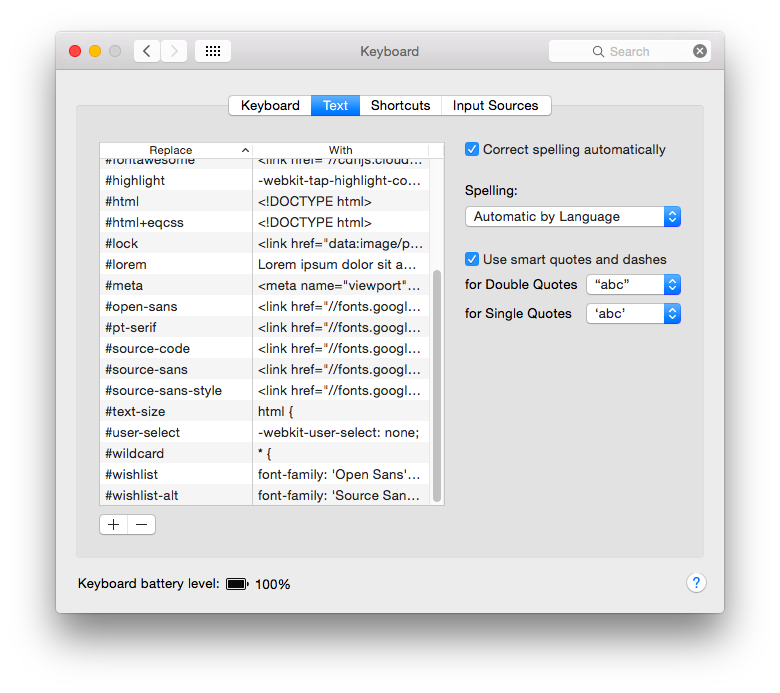Select the #lorem replacement row
This screenshot has height=693, width=780.
(x=265, y=264)
